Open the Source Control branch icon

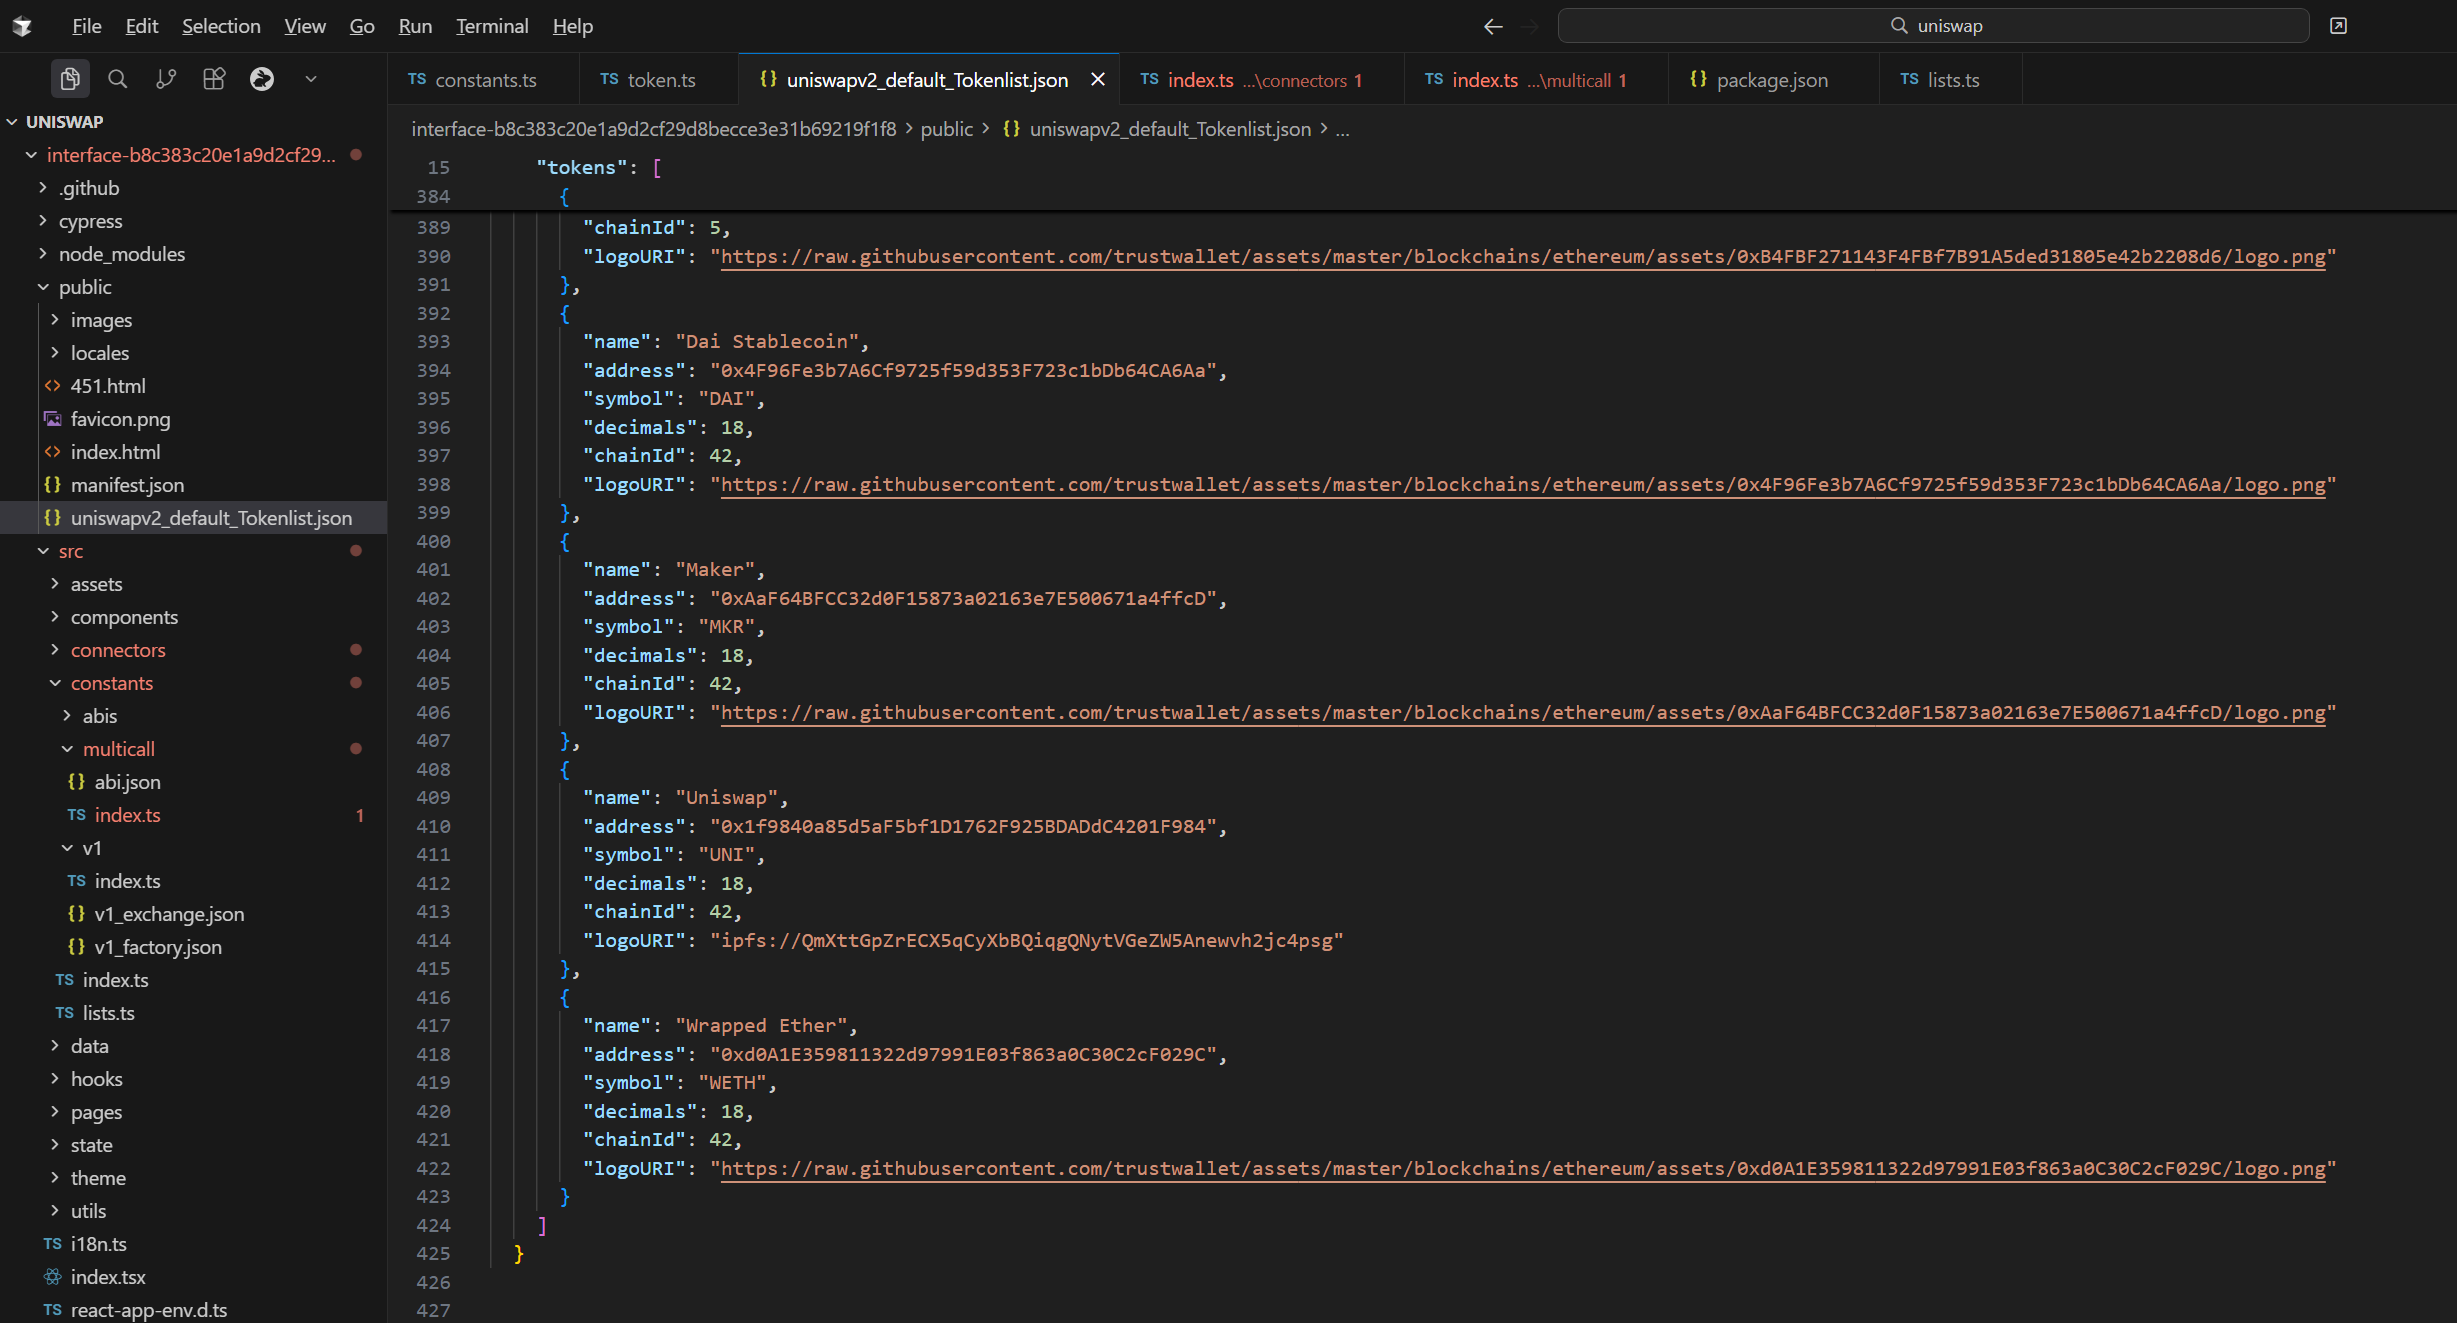(x=166, y=79)
